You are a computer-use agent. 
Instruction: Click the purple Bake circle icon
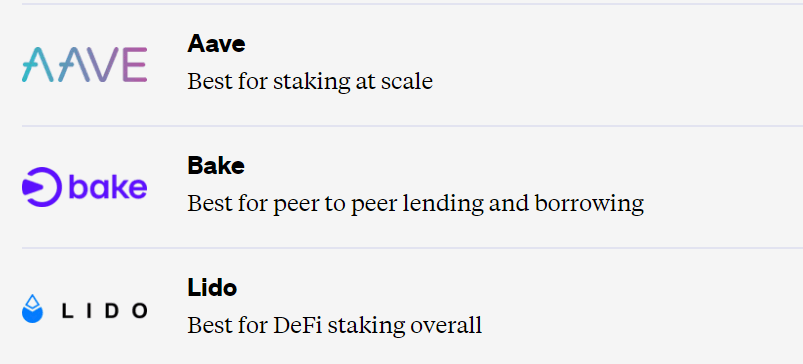(41, 187)
